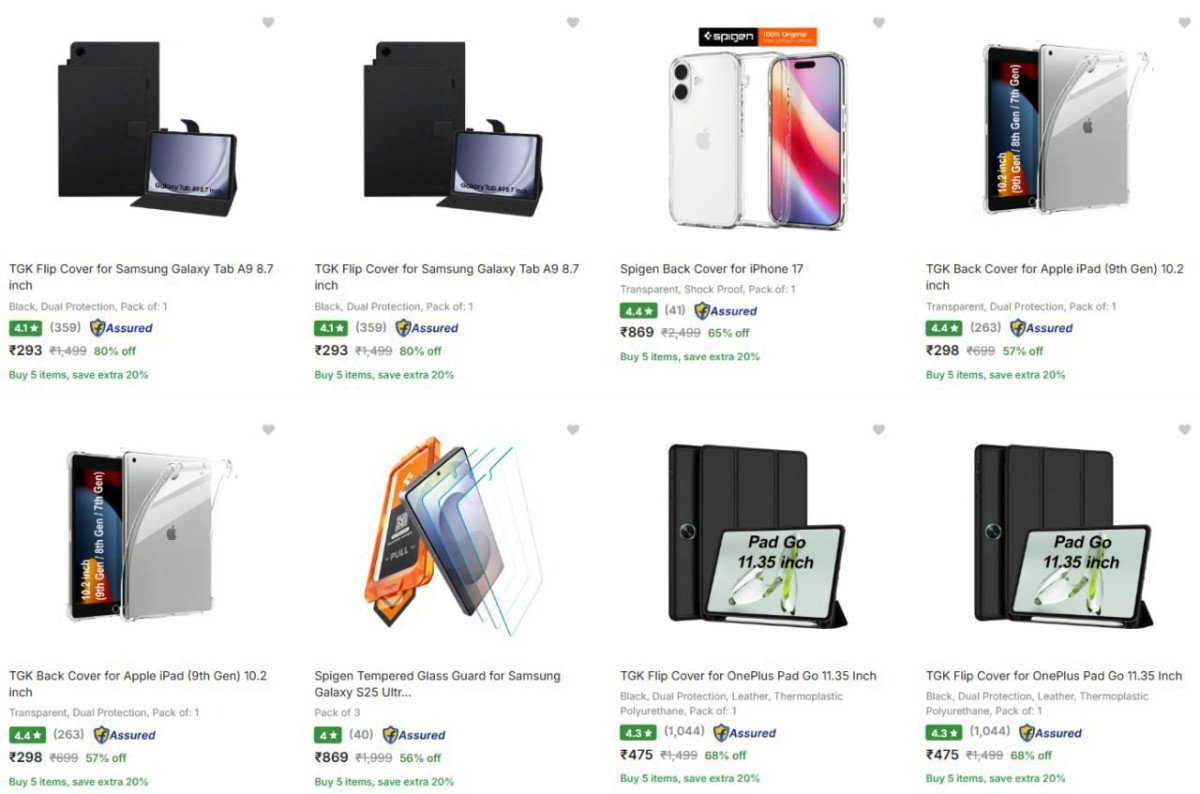This screenshot has height=794, width=1200.
Task: Toggle heart on top-row TGK iPad back cover
Action: [x=1185, y=23]
